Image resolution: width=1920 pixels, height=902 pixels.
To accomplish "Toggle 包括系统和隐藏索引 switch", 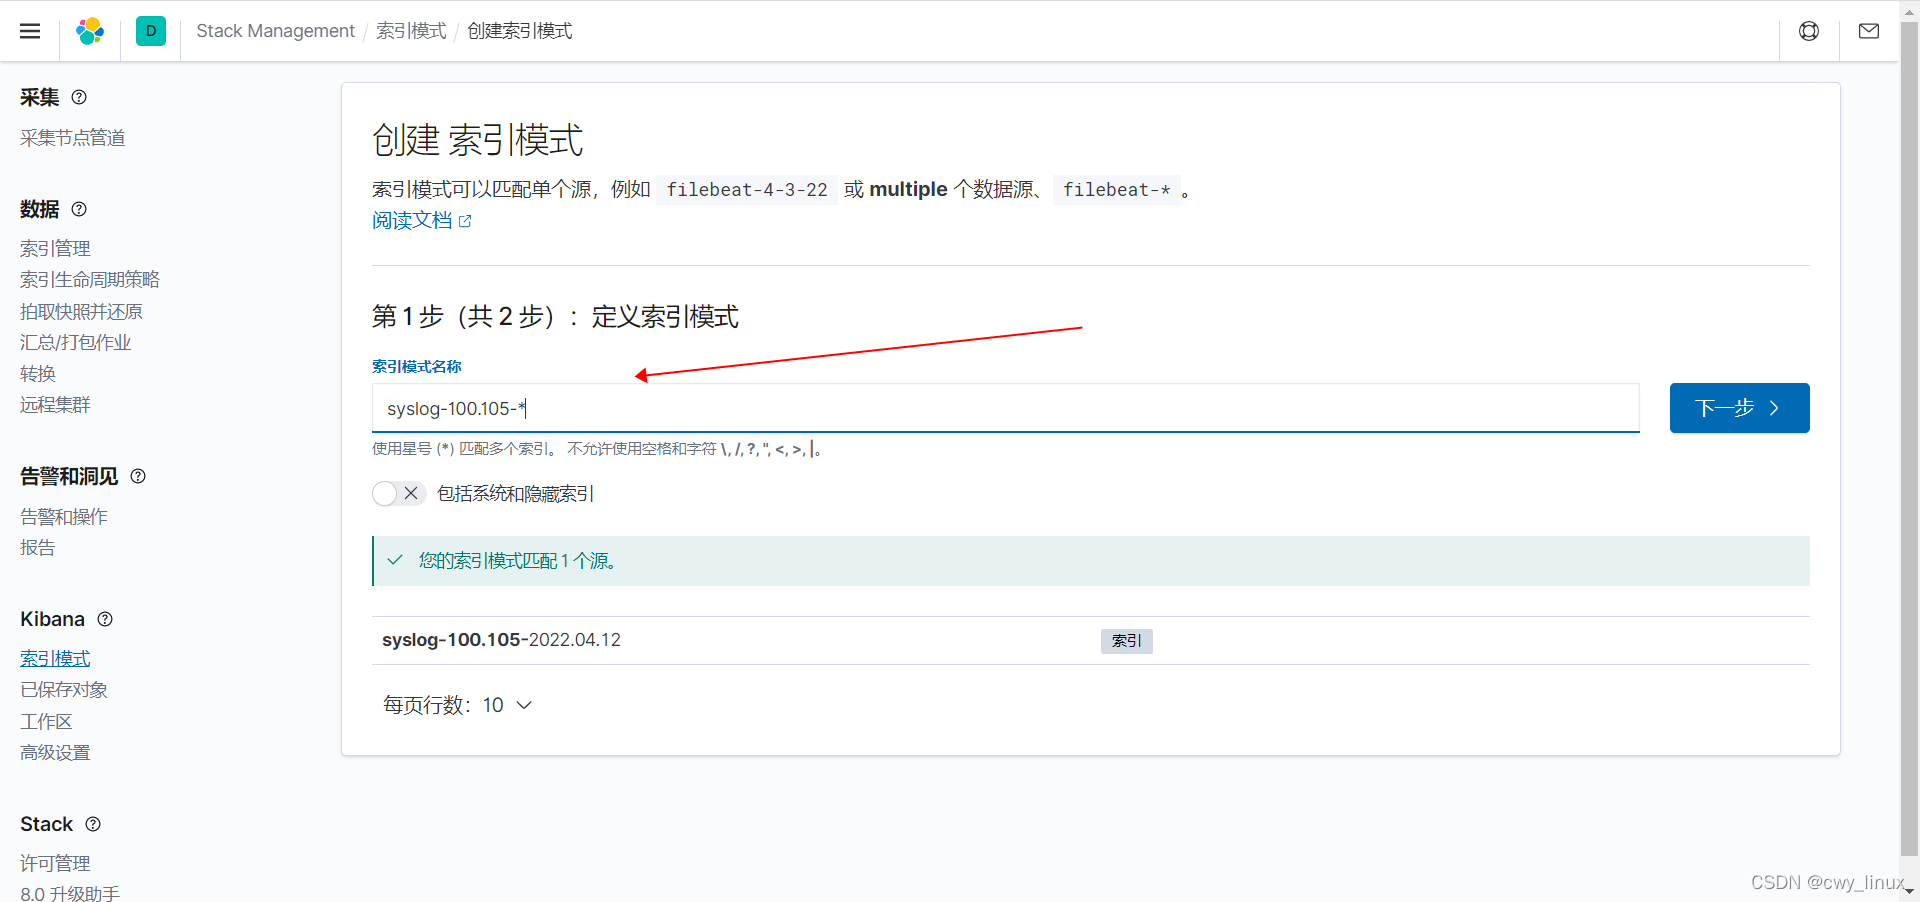I will [399, 493].
